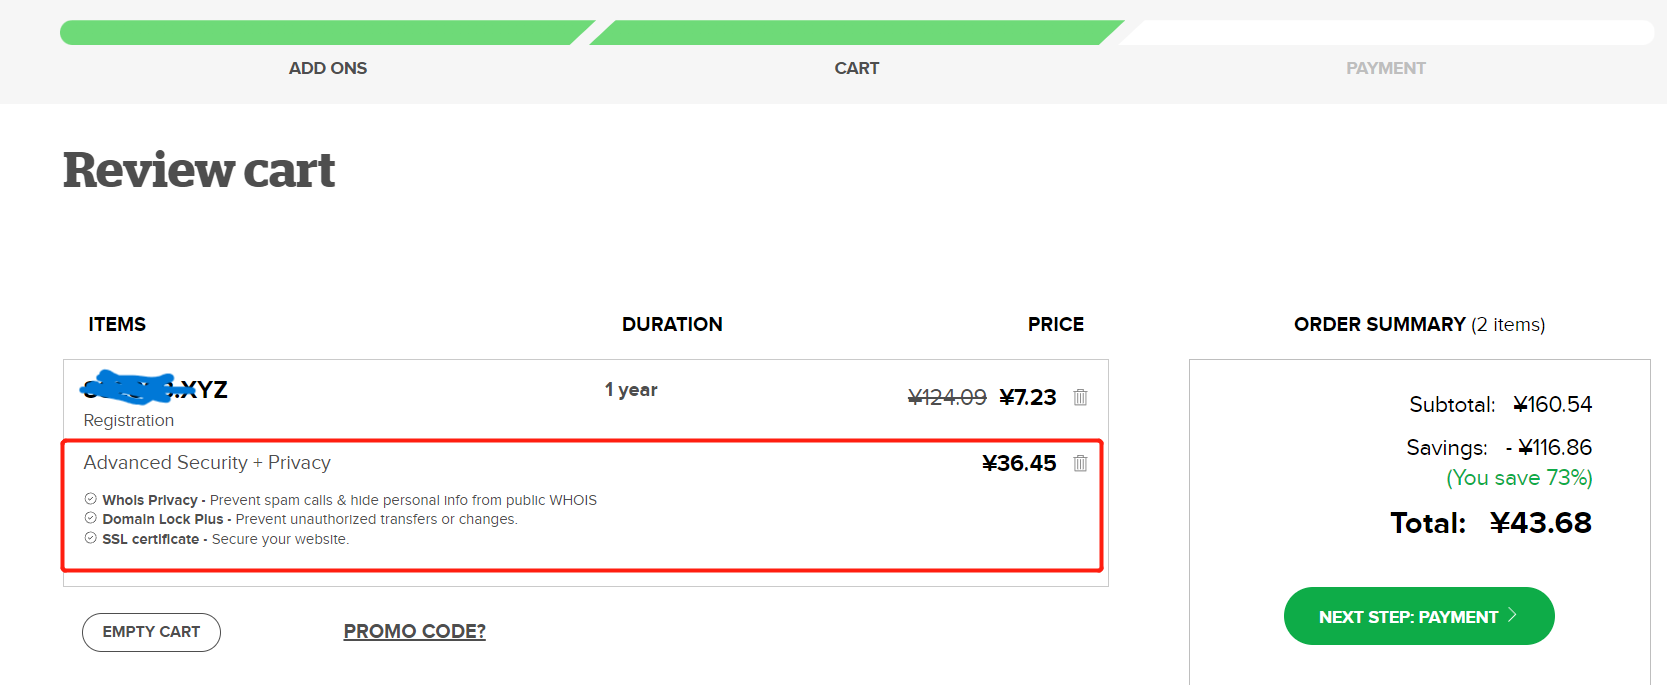Click the ¥43.68 order total
The width and height of the screenshot is (1667, 685).
(x=1540, y=523)
